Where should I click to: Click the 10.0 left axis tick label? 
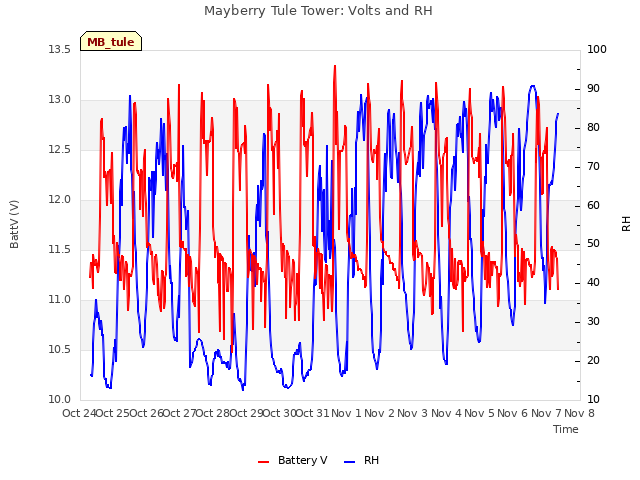[59, 400]
